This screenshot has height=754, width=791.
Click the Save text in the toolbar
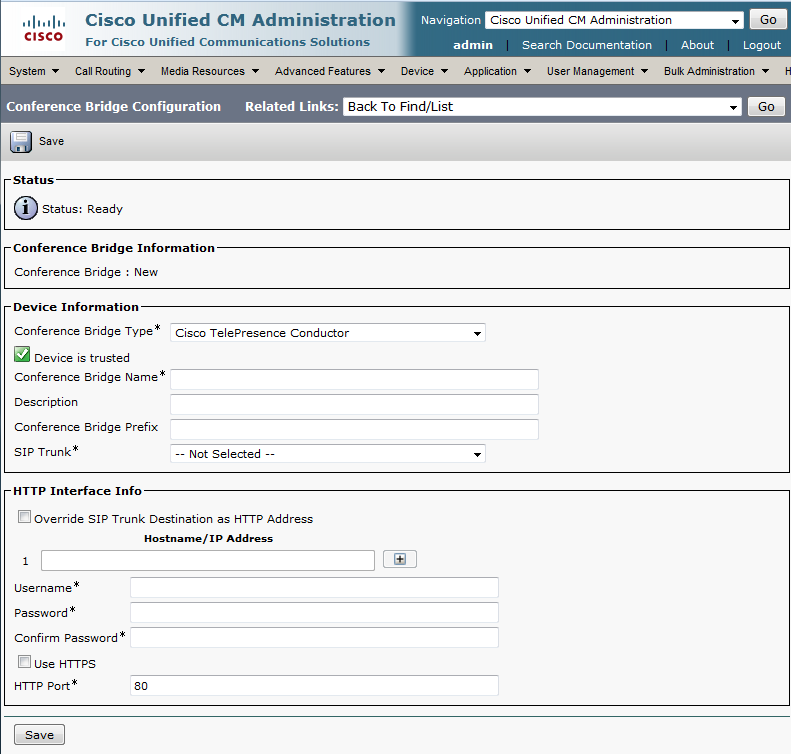[x=51, y=141]
